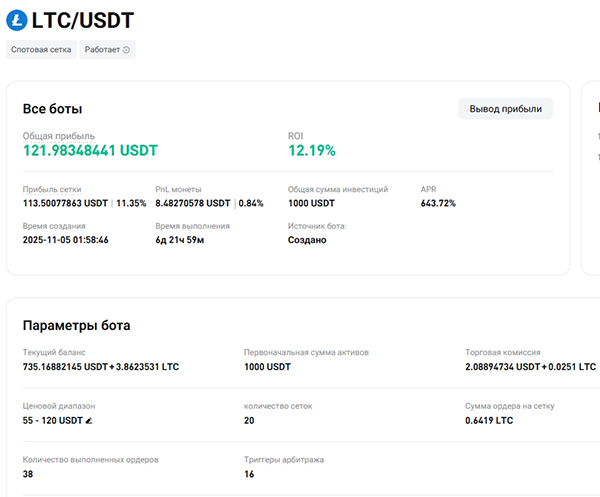This screenshot has width=600, height=497.
Task: Click the Параметры бота heading
Action: click(76, 325)
